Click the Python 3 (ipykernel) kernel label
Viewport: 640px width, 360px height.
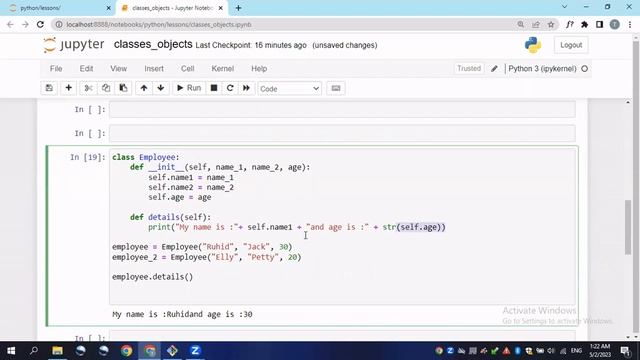[542, 69]
